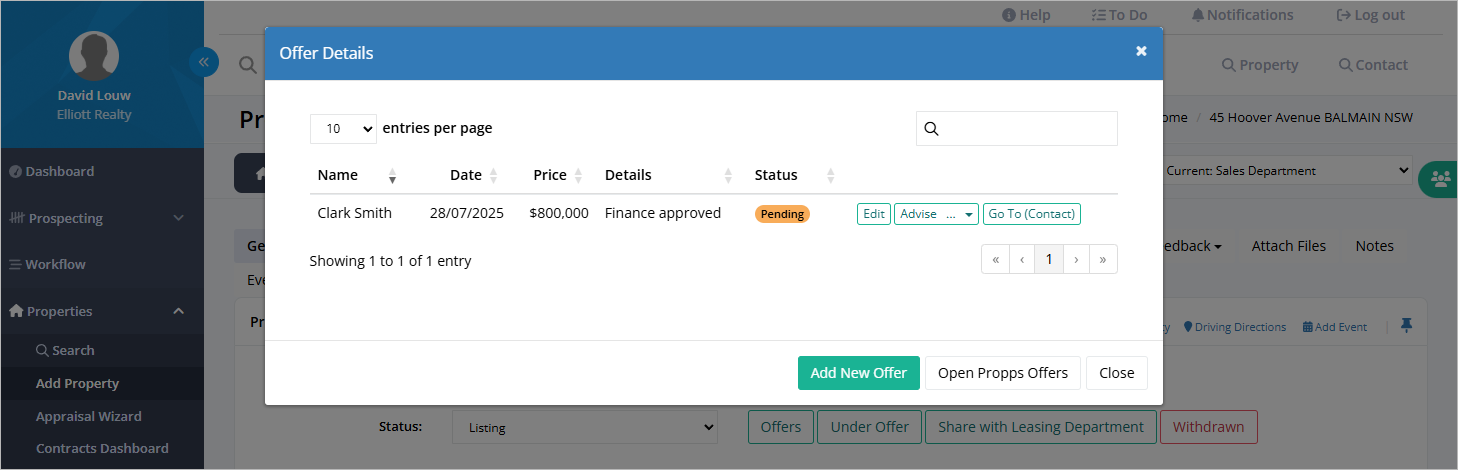Viewport: 1458px width, 470px height.
Task: Click Add Event link
Action: point(1335,327)
